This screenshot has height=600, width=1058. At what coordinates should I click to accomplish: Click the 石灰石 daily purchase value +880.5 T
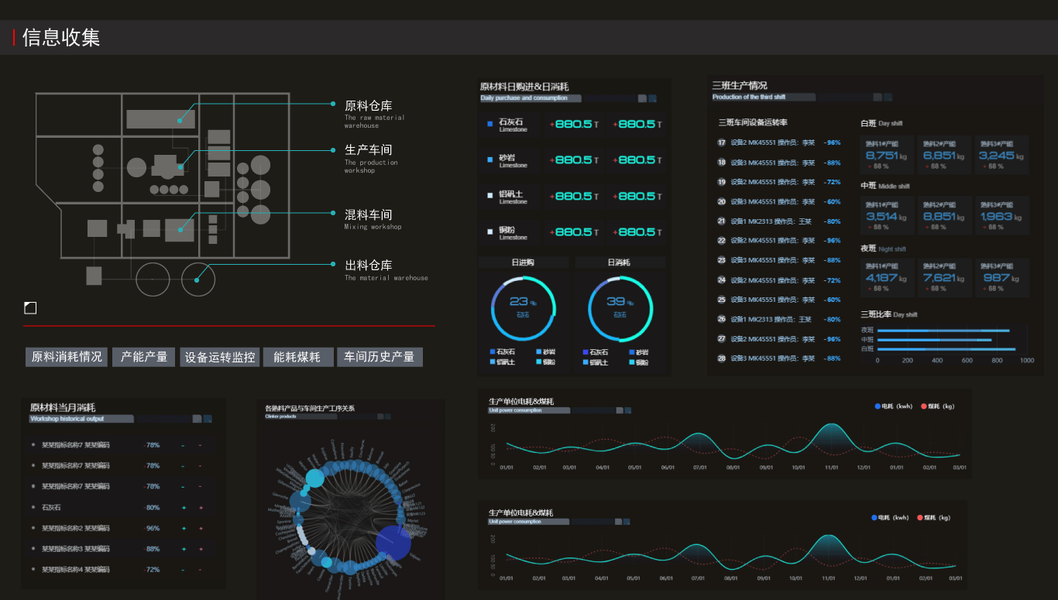[574, 124]
